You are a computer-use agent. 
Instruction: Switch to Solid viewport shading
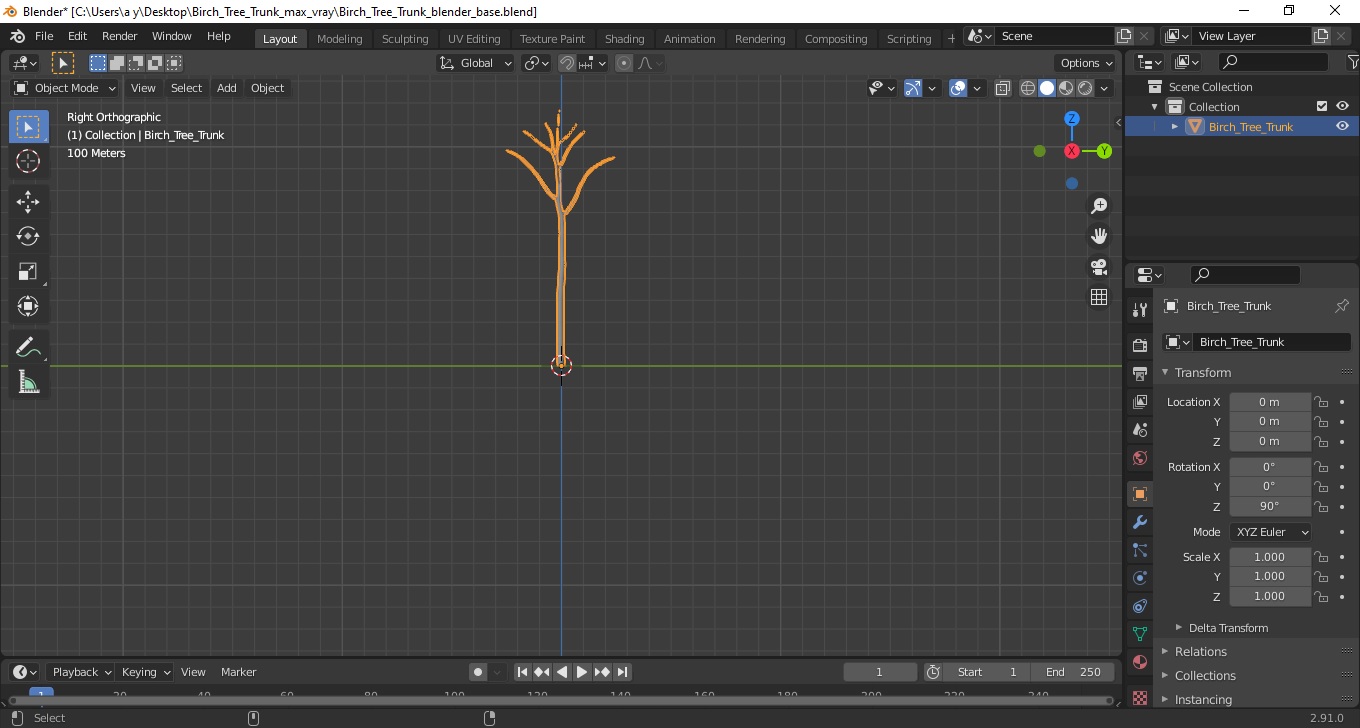click(x=1047, y=88)
